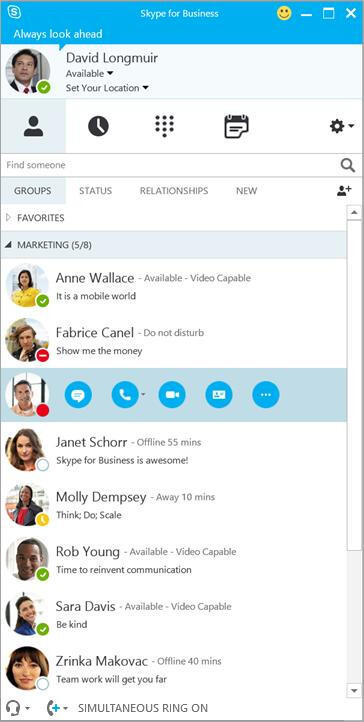
Task: Click the Find someone search field
Action: click(170, 165)
